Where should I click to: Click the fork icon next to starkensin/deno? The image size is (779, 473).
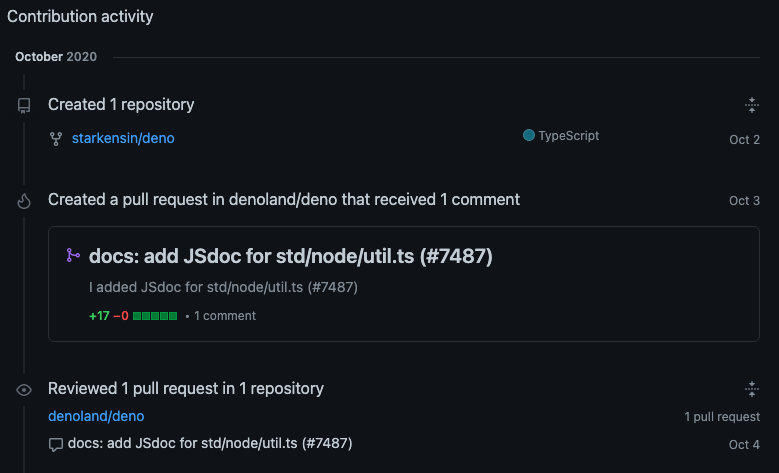(x=56, y=139)
